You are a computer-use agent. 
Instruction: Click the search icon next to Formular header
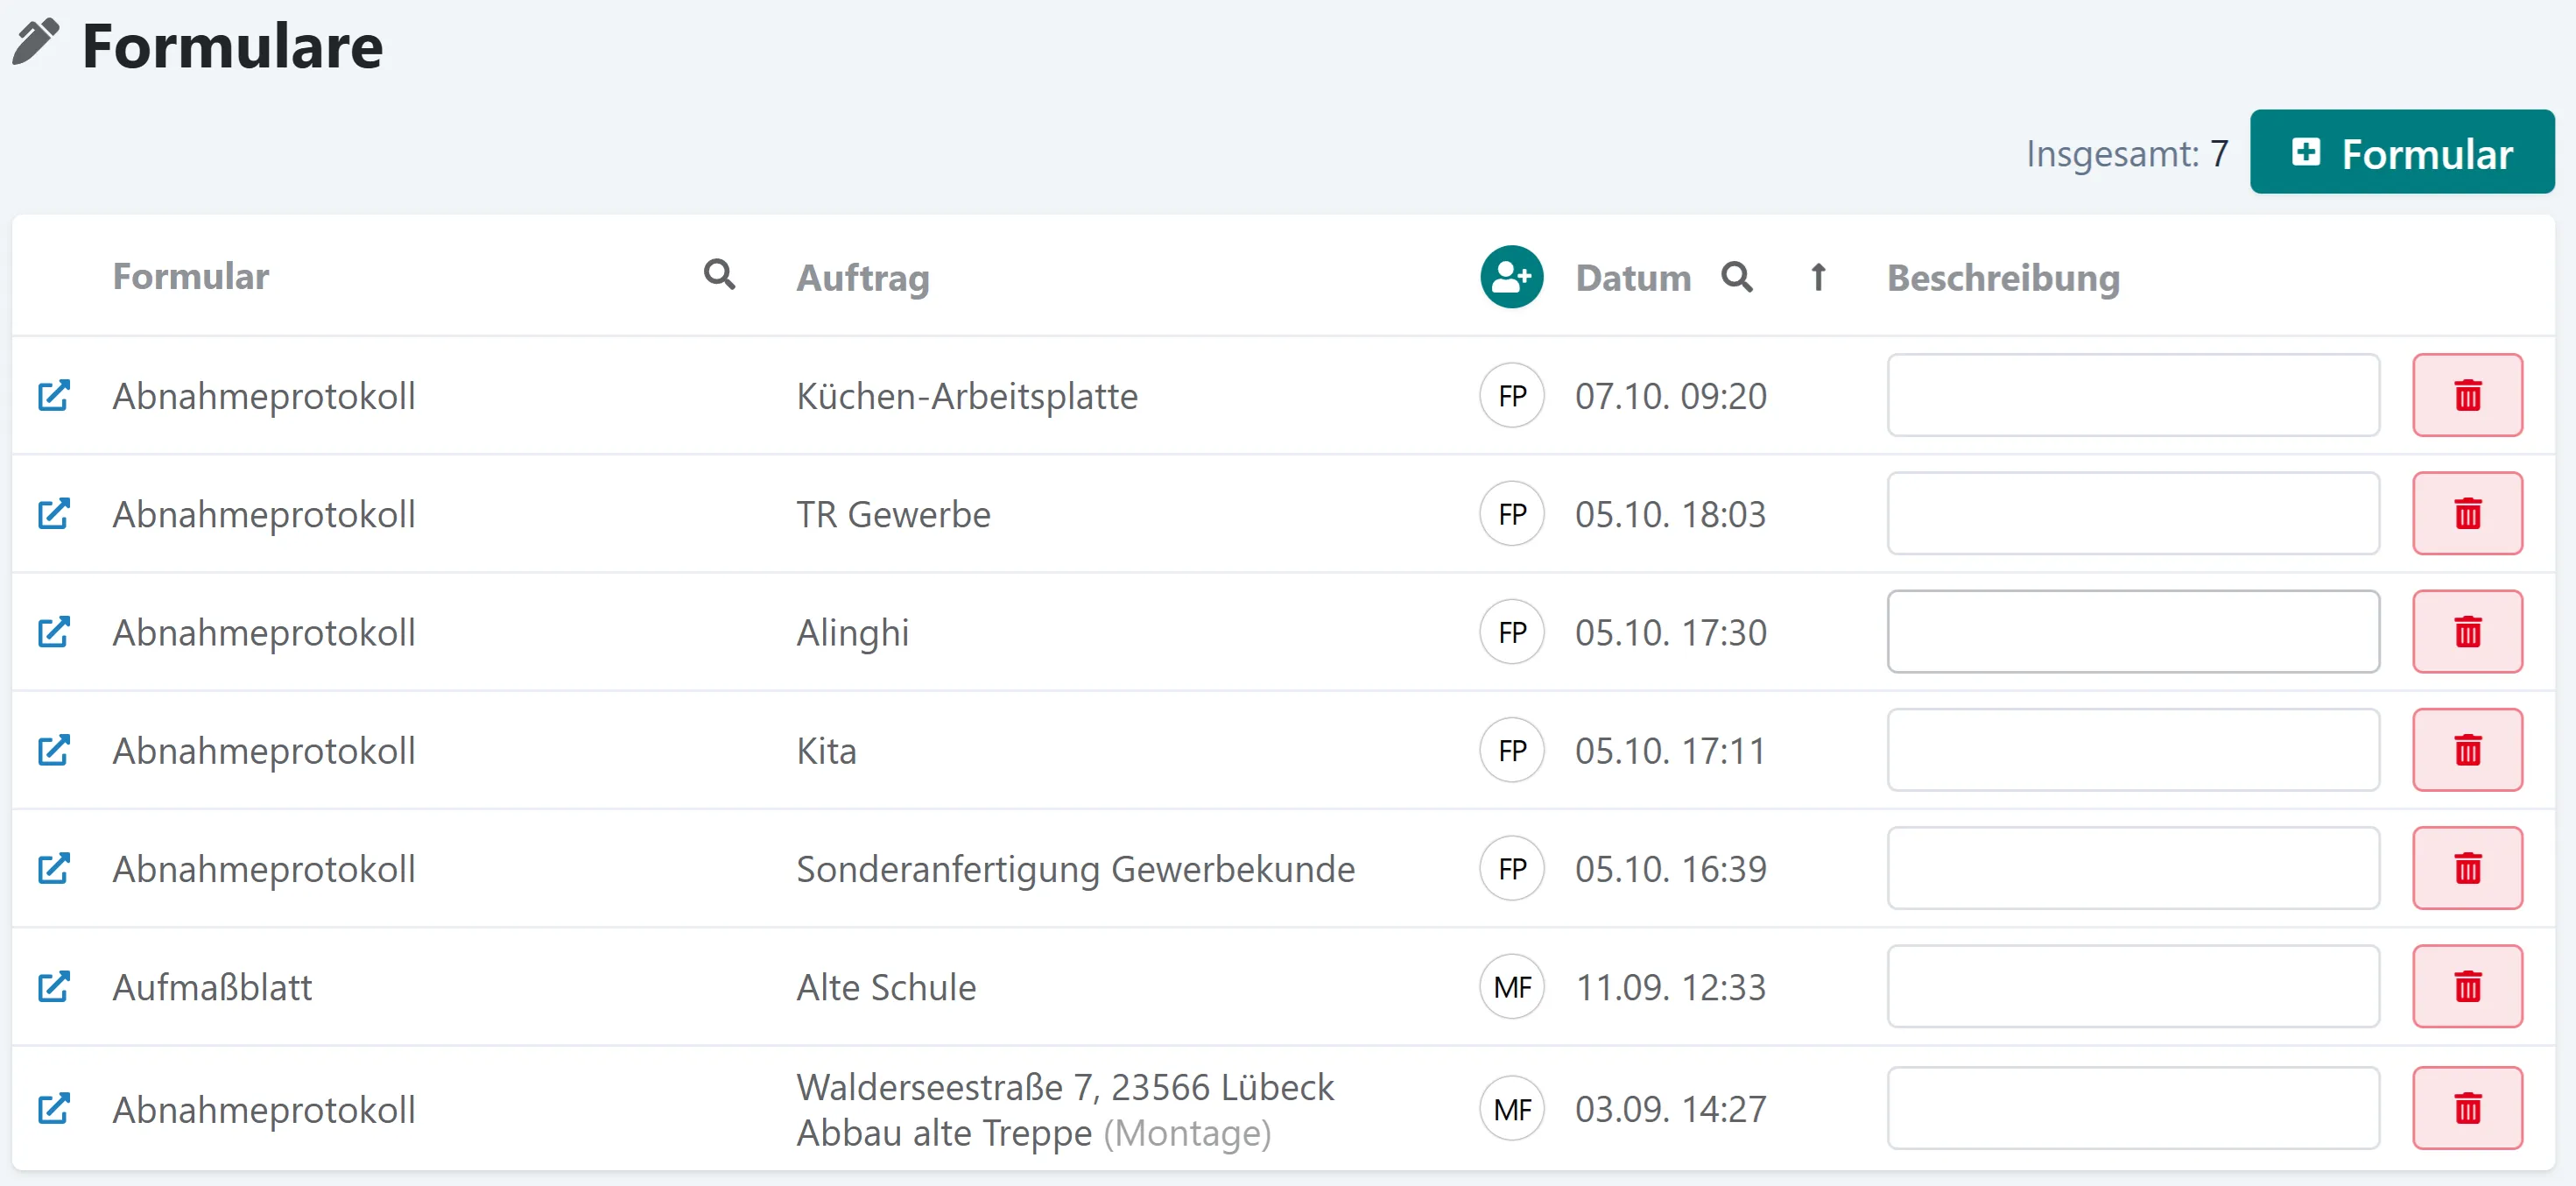pyautogui.click(x=719, y=274)
